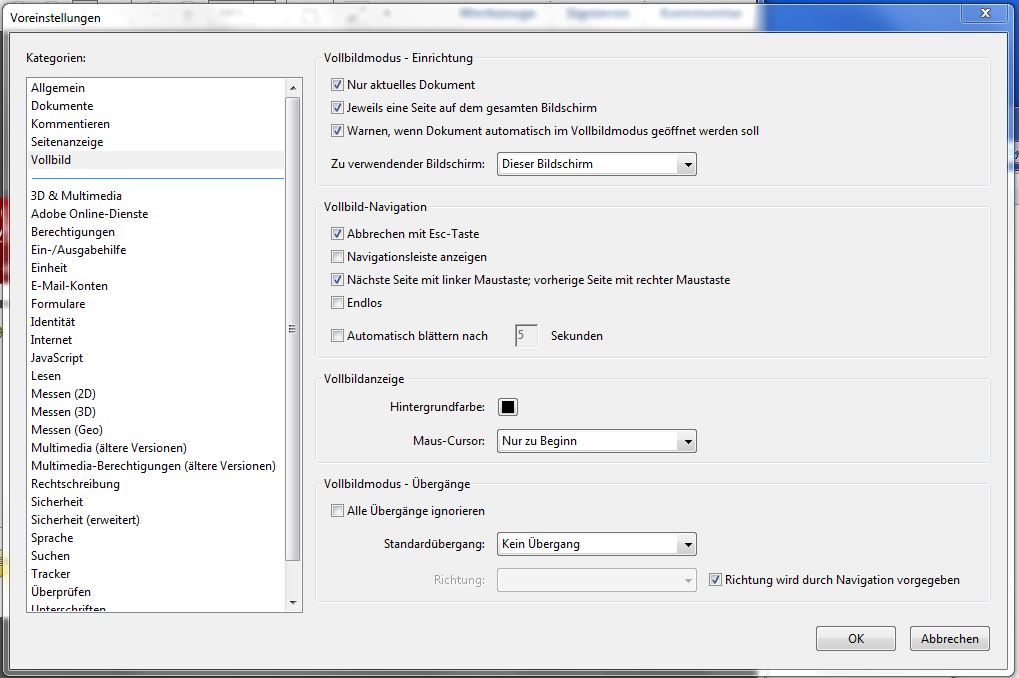
Task: Select the Sicherheit category
Action: tap(157, 502)
